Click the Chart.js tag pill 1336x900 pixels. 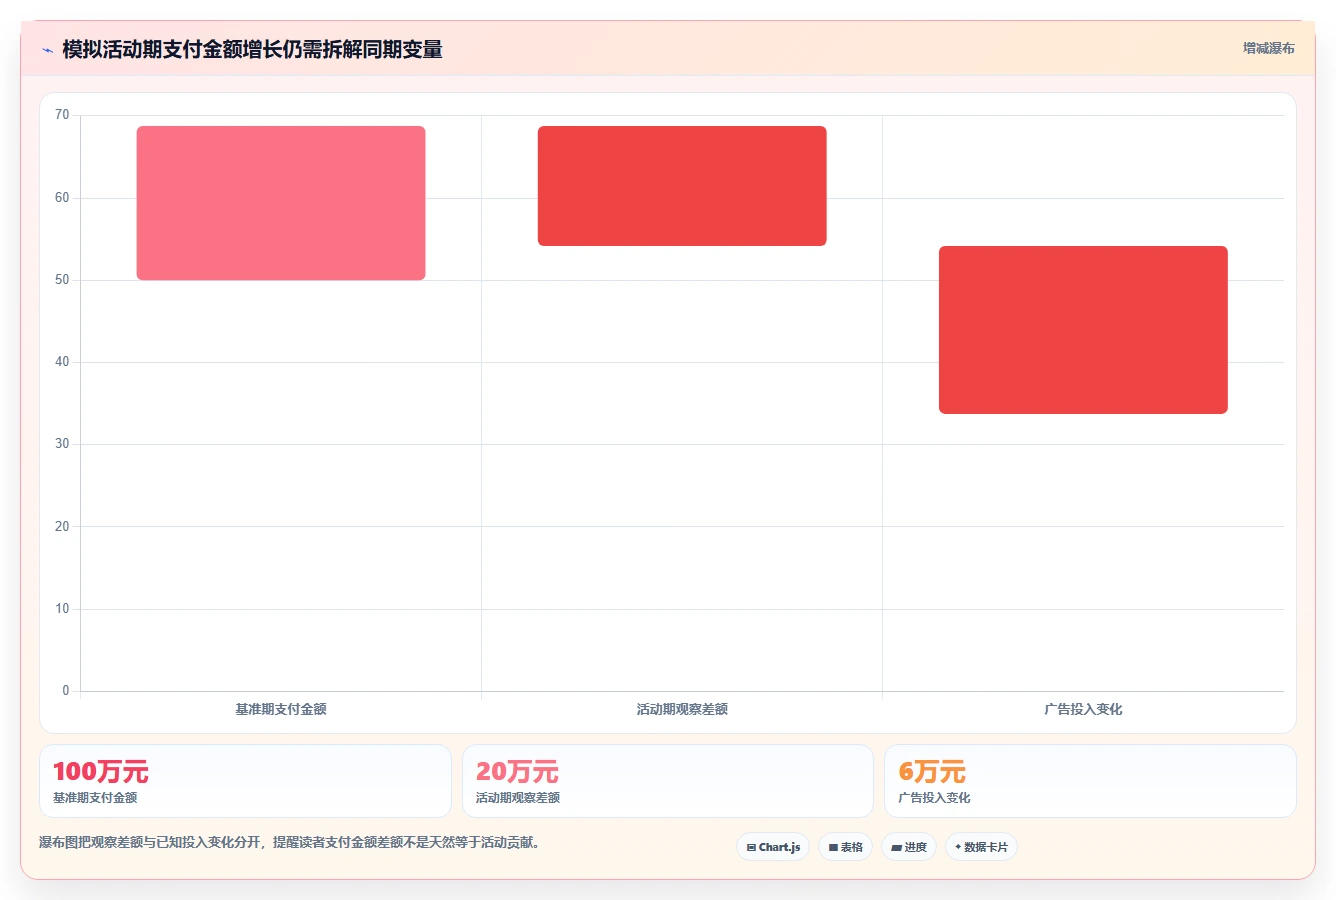coord(773,847)
